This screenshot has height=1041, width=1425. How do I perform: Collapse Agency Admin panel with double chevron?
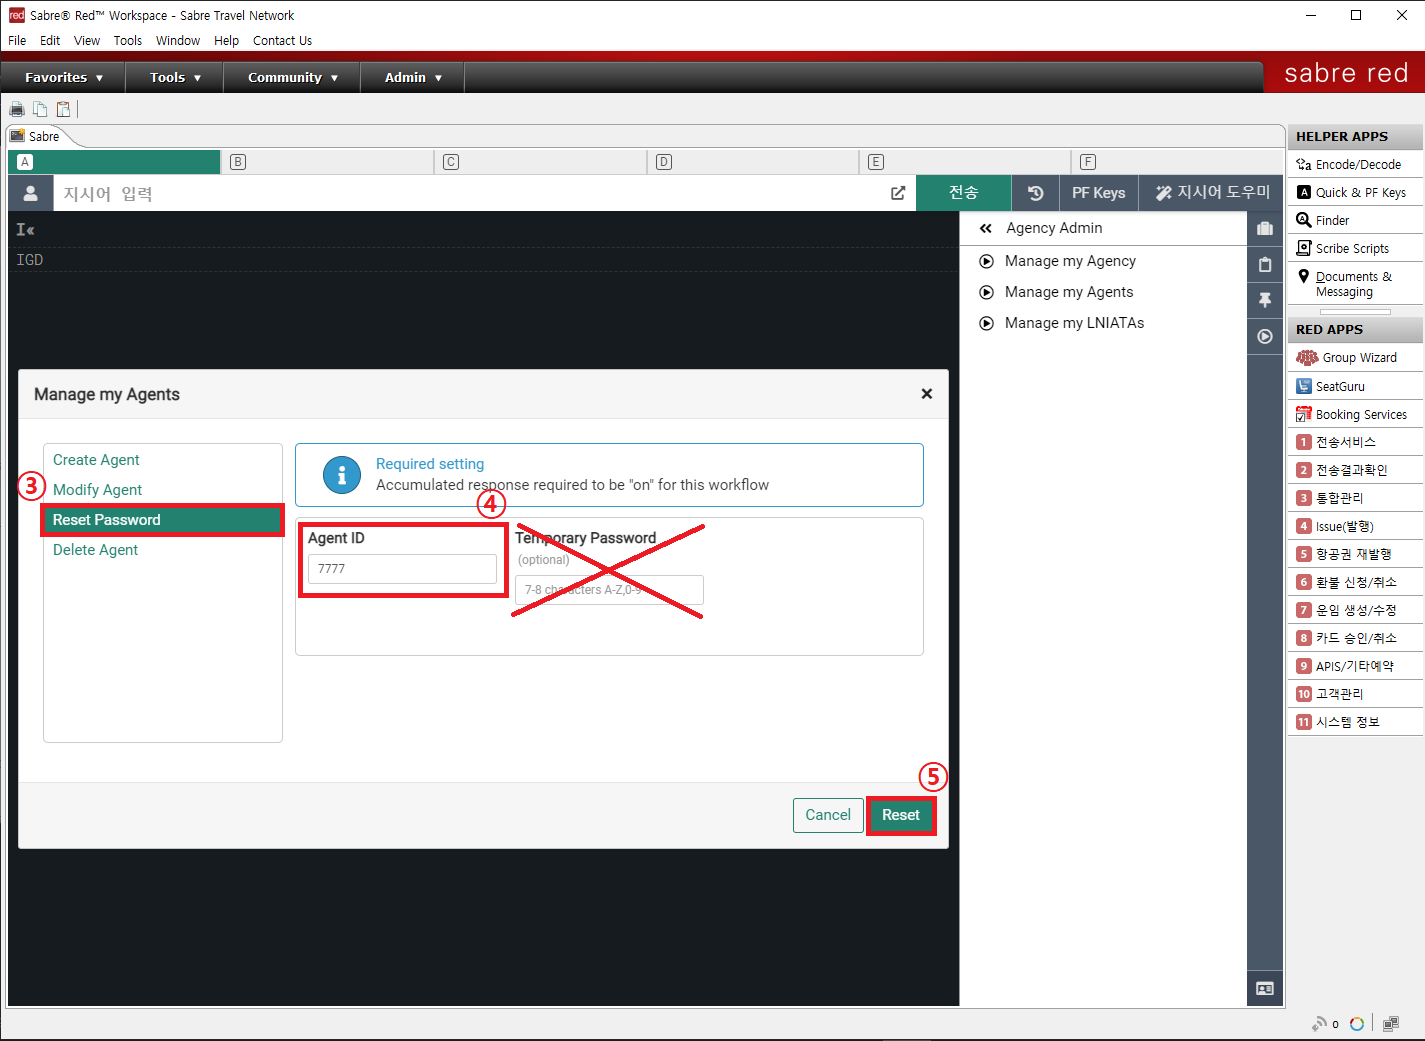click(x=986, y=228)
